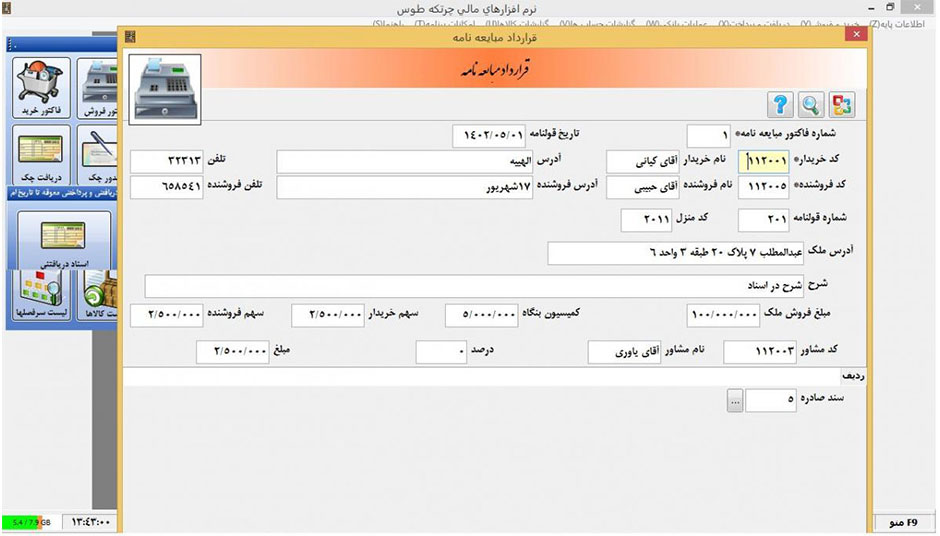This screenshot has width=940, height=536.
Task: Open the فاکتور فروش cash register icon
Action: pyautogui.click(x=97, y=88)
